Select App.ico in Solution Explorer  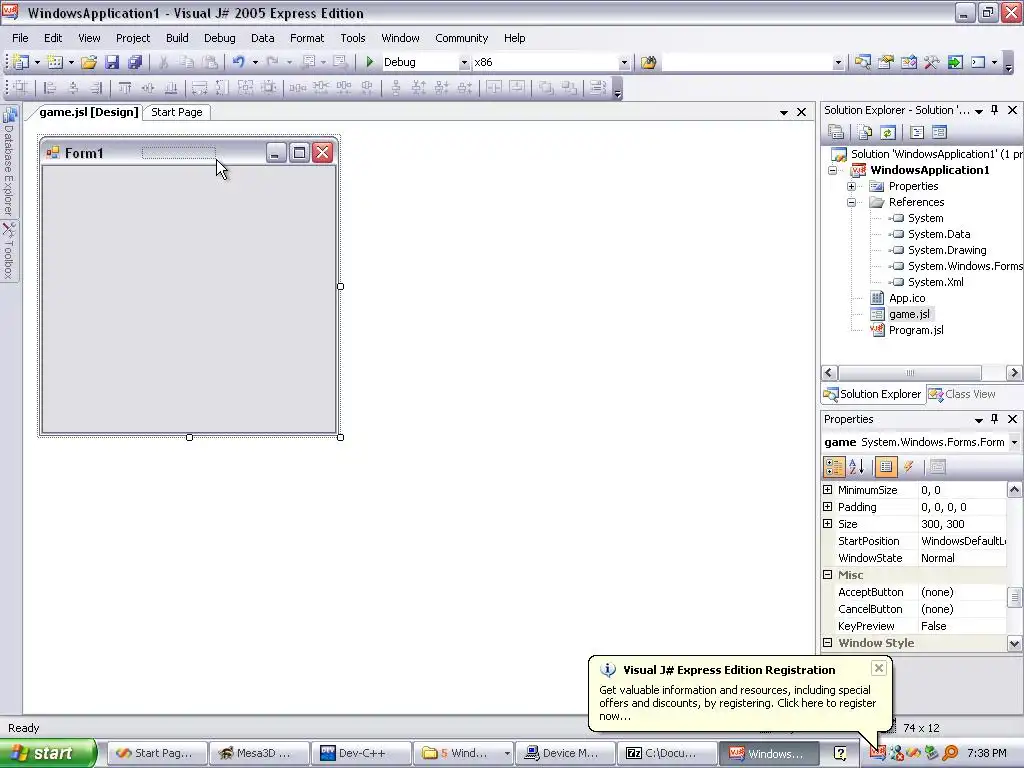pos(906,298)
